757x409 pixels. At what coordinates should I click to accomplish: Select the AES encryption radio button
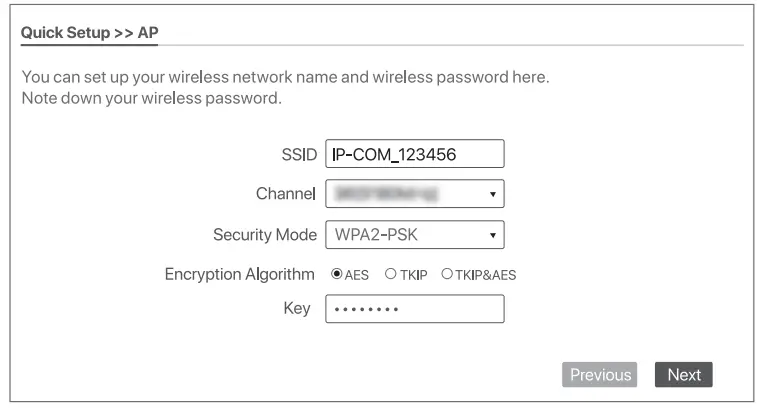click(337, 275)
